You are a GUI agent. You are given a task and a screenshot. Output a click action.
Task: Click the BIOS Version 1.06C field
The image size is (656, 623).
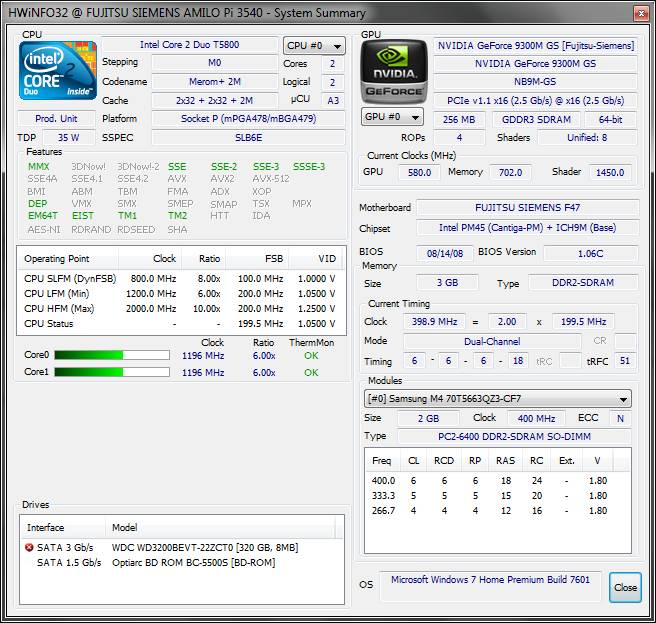pyautogui.click(x=591, y=254)
